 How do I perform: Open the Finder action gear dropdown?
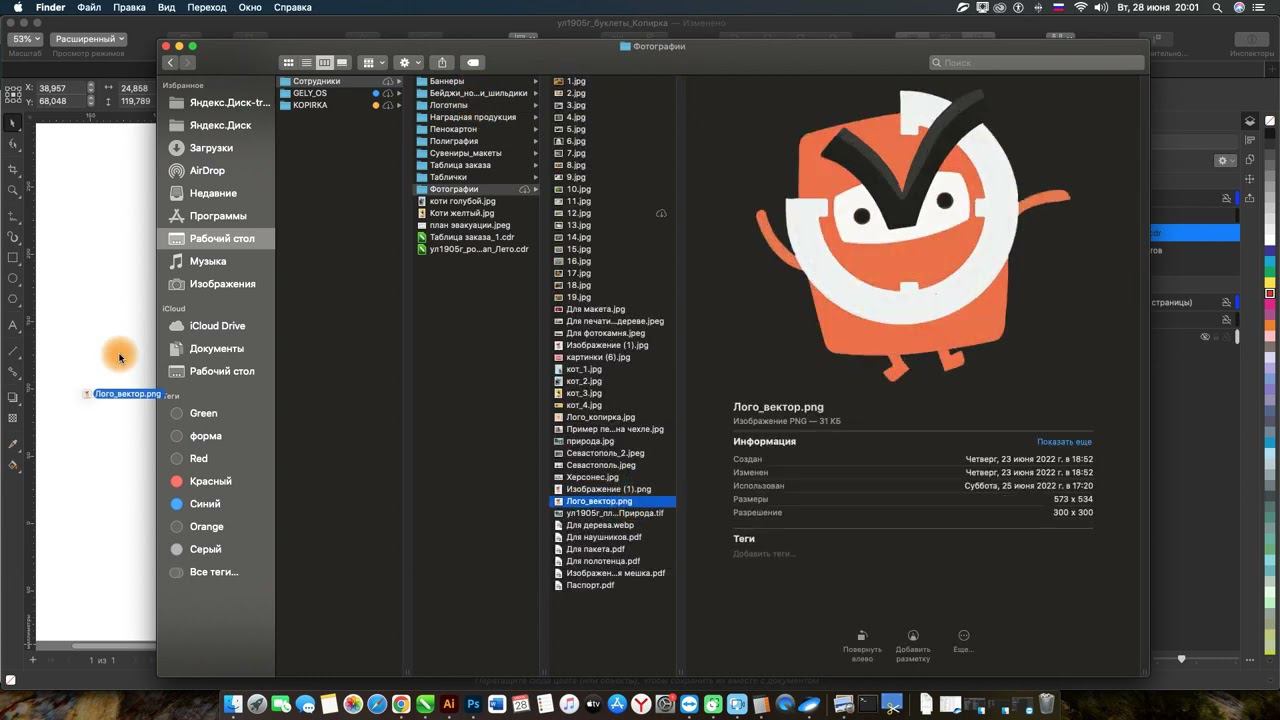pyautogui.click(x=410, y=62)
